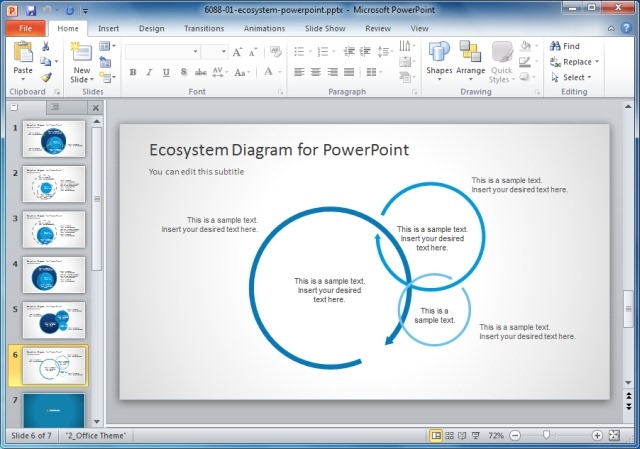The image size is (640, 449).
Task: Toggle Strikethrough text
Action: tap(200, 72)
